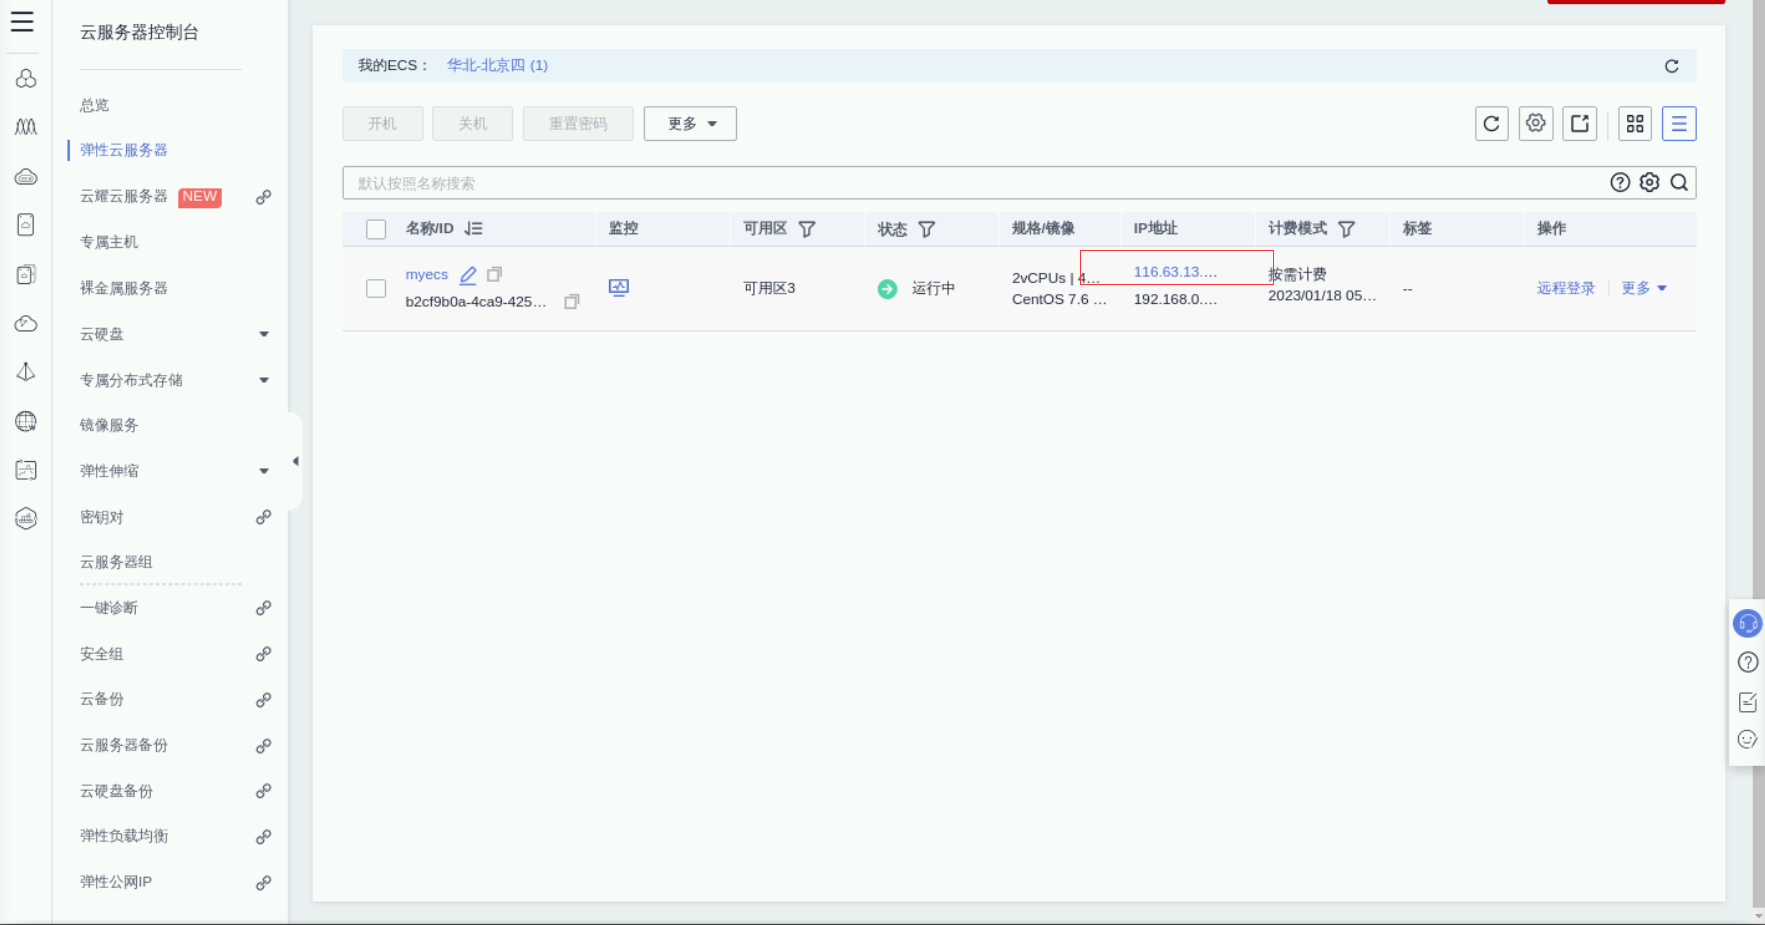Click the link icon beside 密钥对
The width and height of the screenshot is (1765, 925).
pyautogui.click(x=263, y=517)
